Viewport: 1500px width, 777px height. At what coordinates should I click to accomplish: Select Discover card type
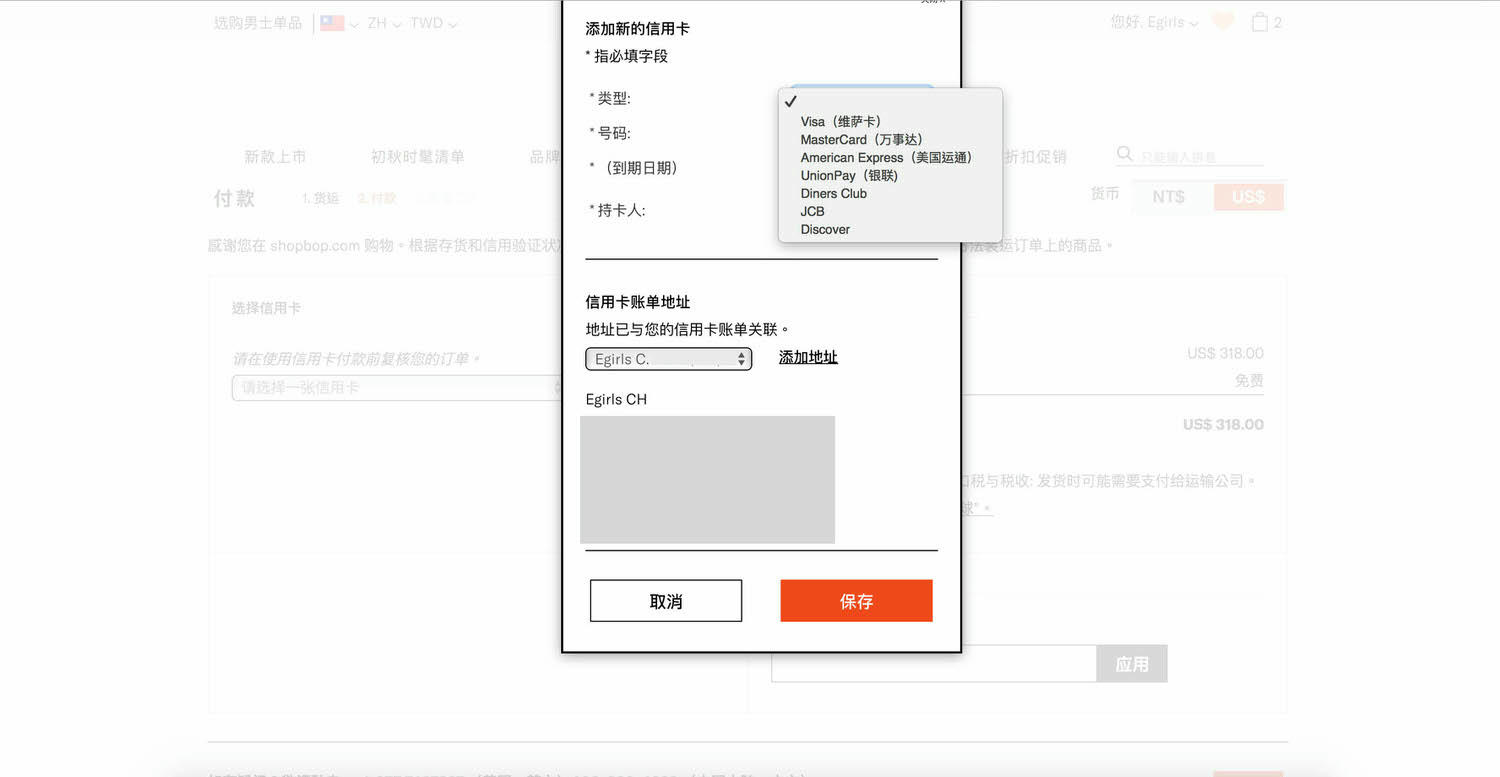point(825,229)
